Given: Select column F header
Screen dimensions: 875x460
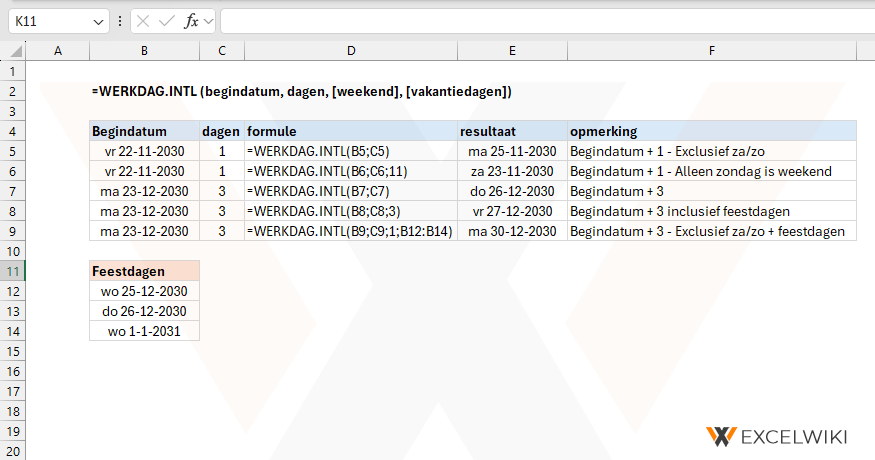Looking at the screenshot, I should pos(711,51).
